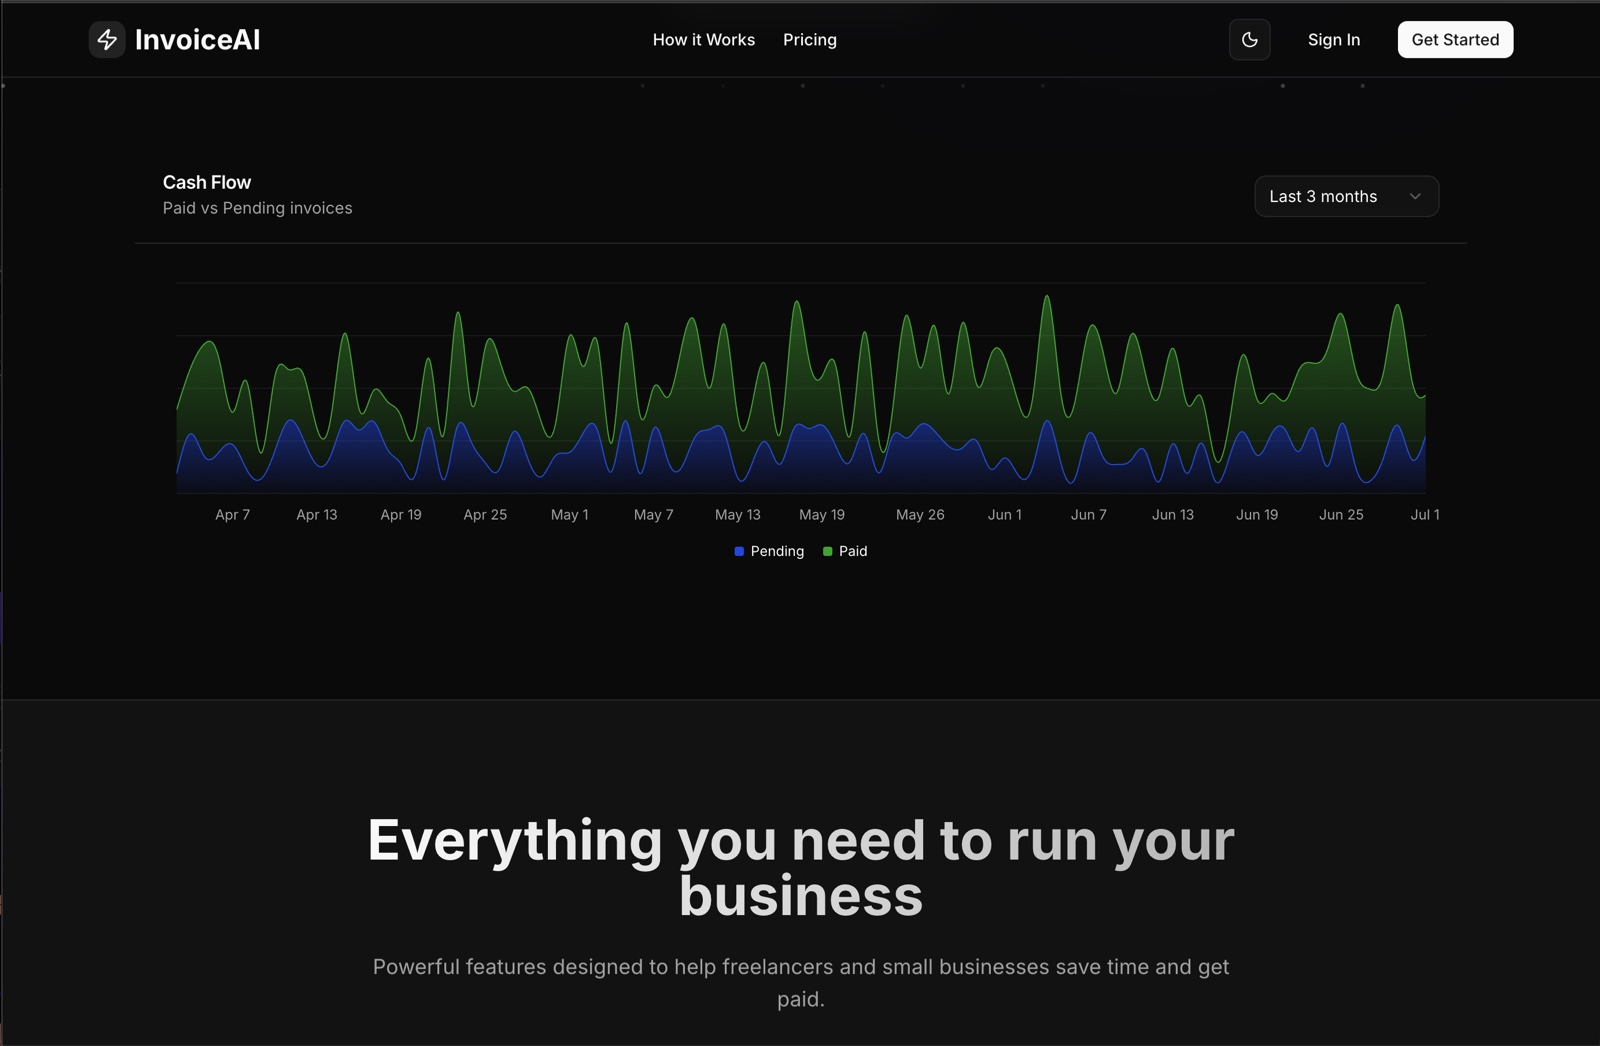Open the Pricing page
This screenshot has height=1046, width=1600.
810,40
